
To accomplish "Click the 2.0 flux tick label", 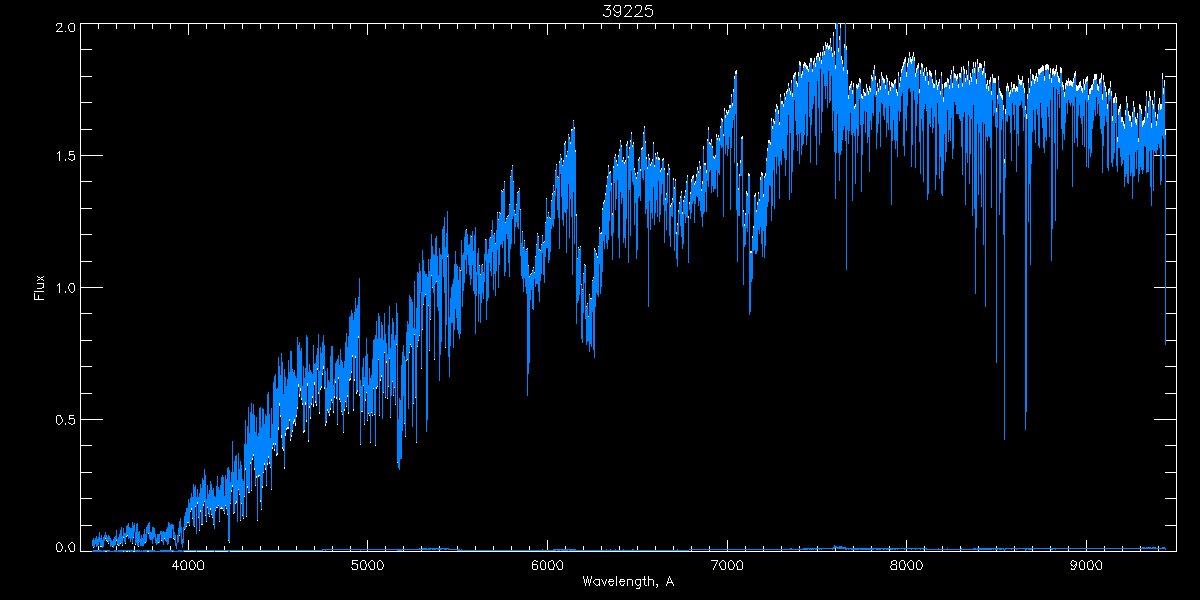I will tap(65, 28).
